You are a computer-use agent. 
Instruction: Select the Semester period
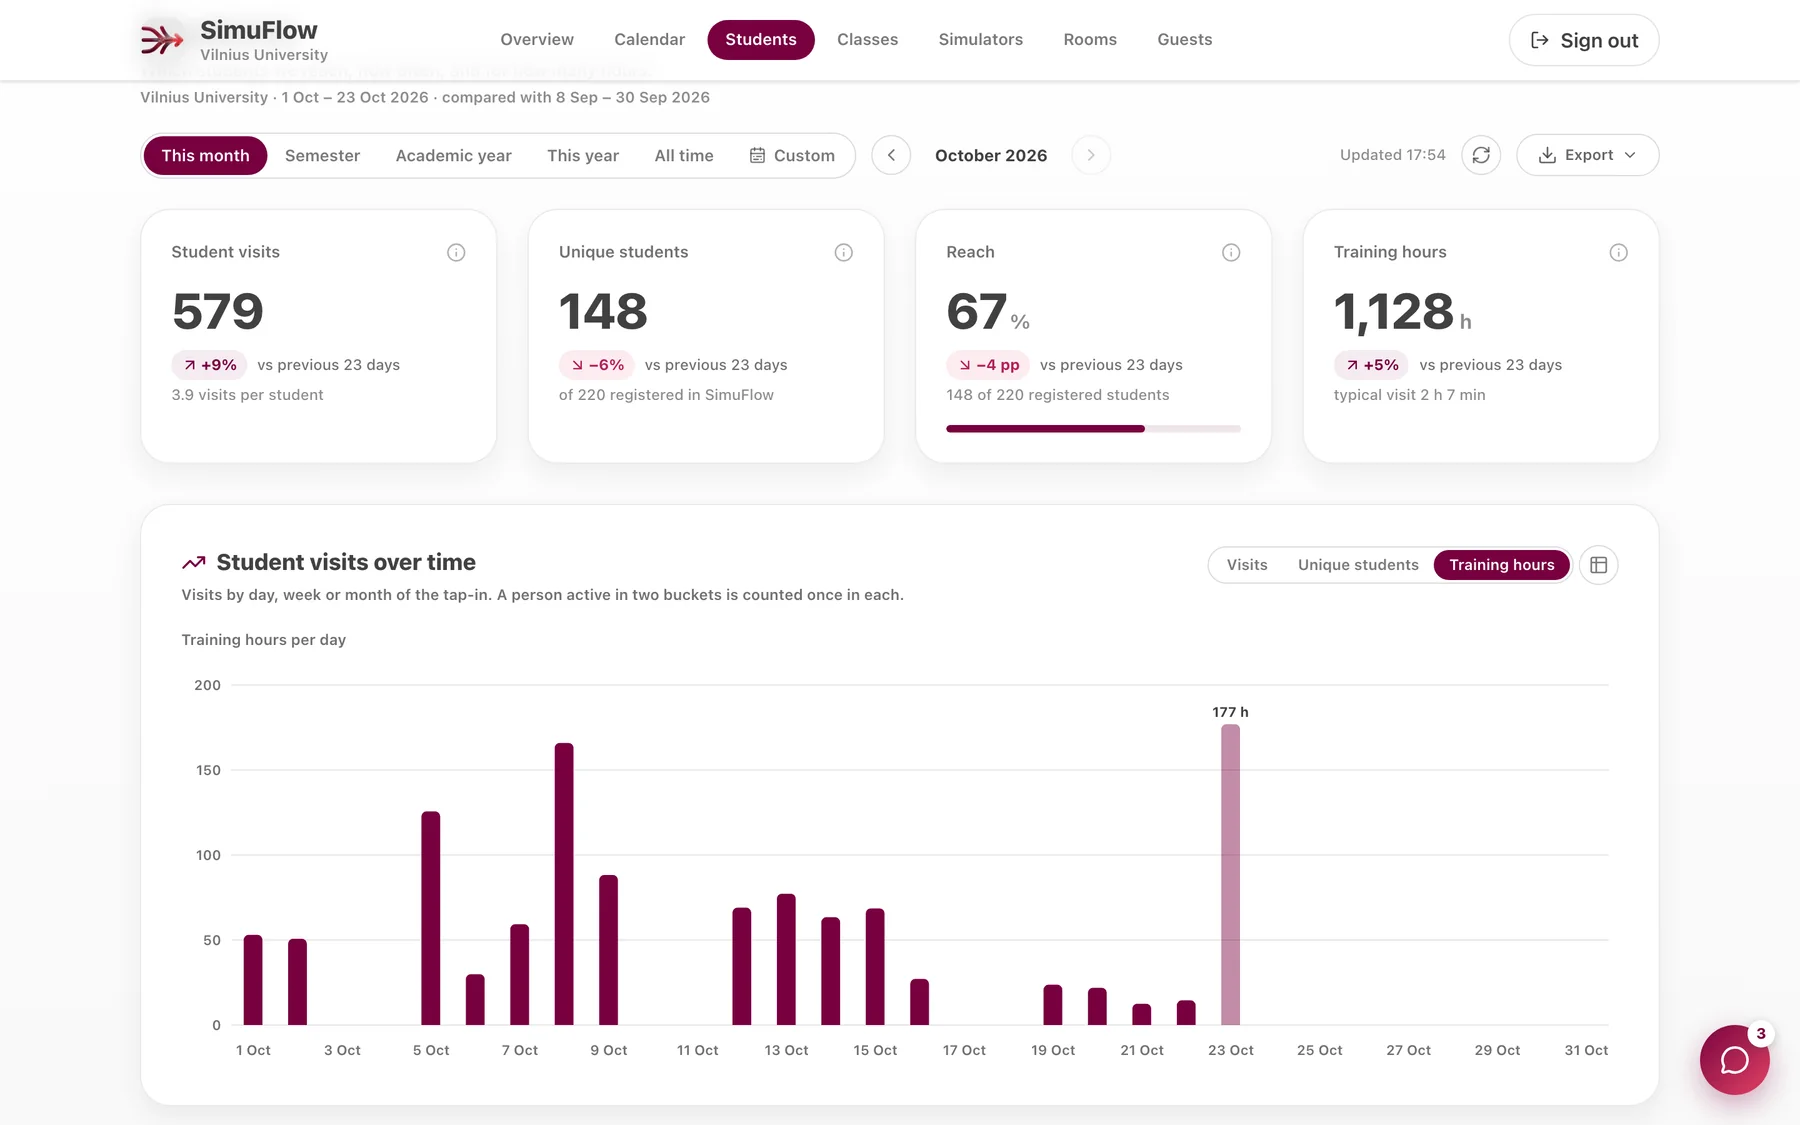point(322,155)
